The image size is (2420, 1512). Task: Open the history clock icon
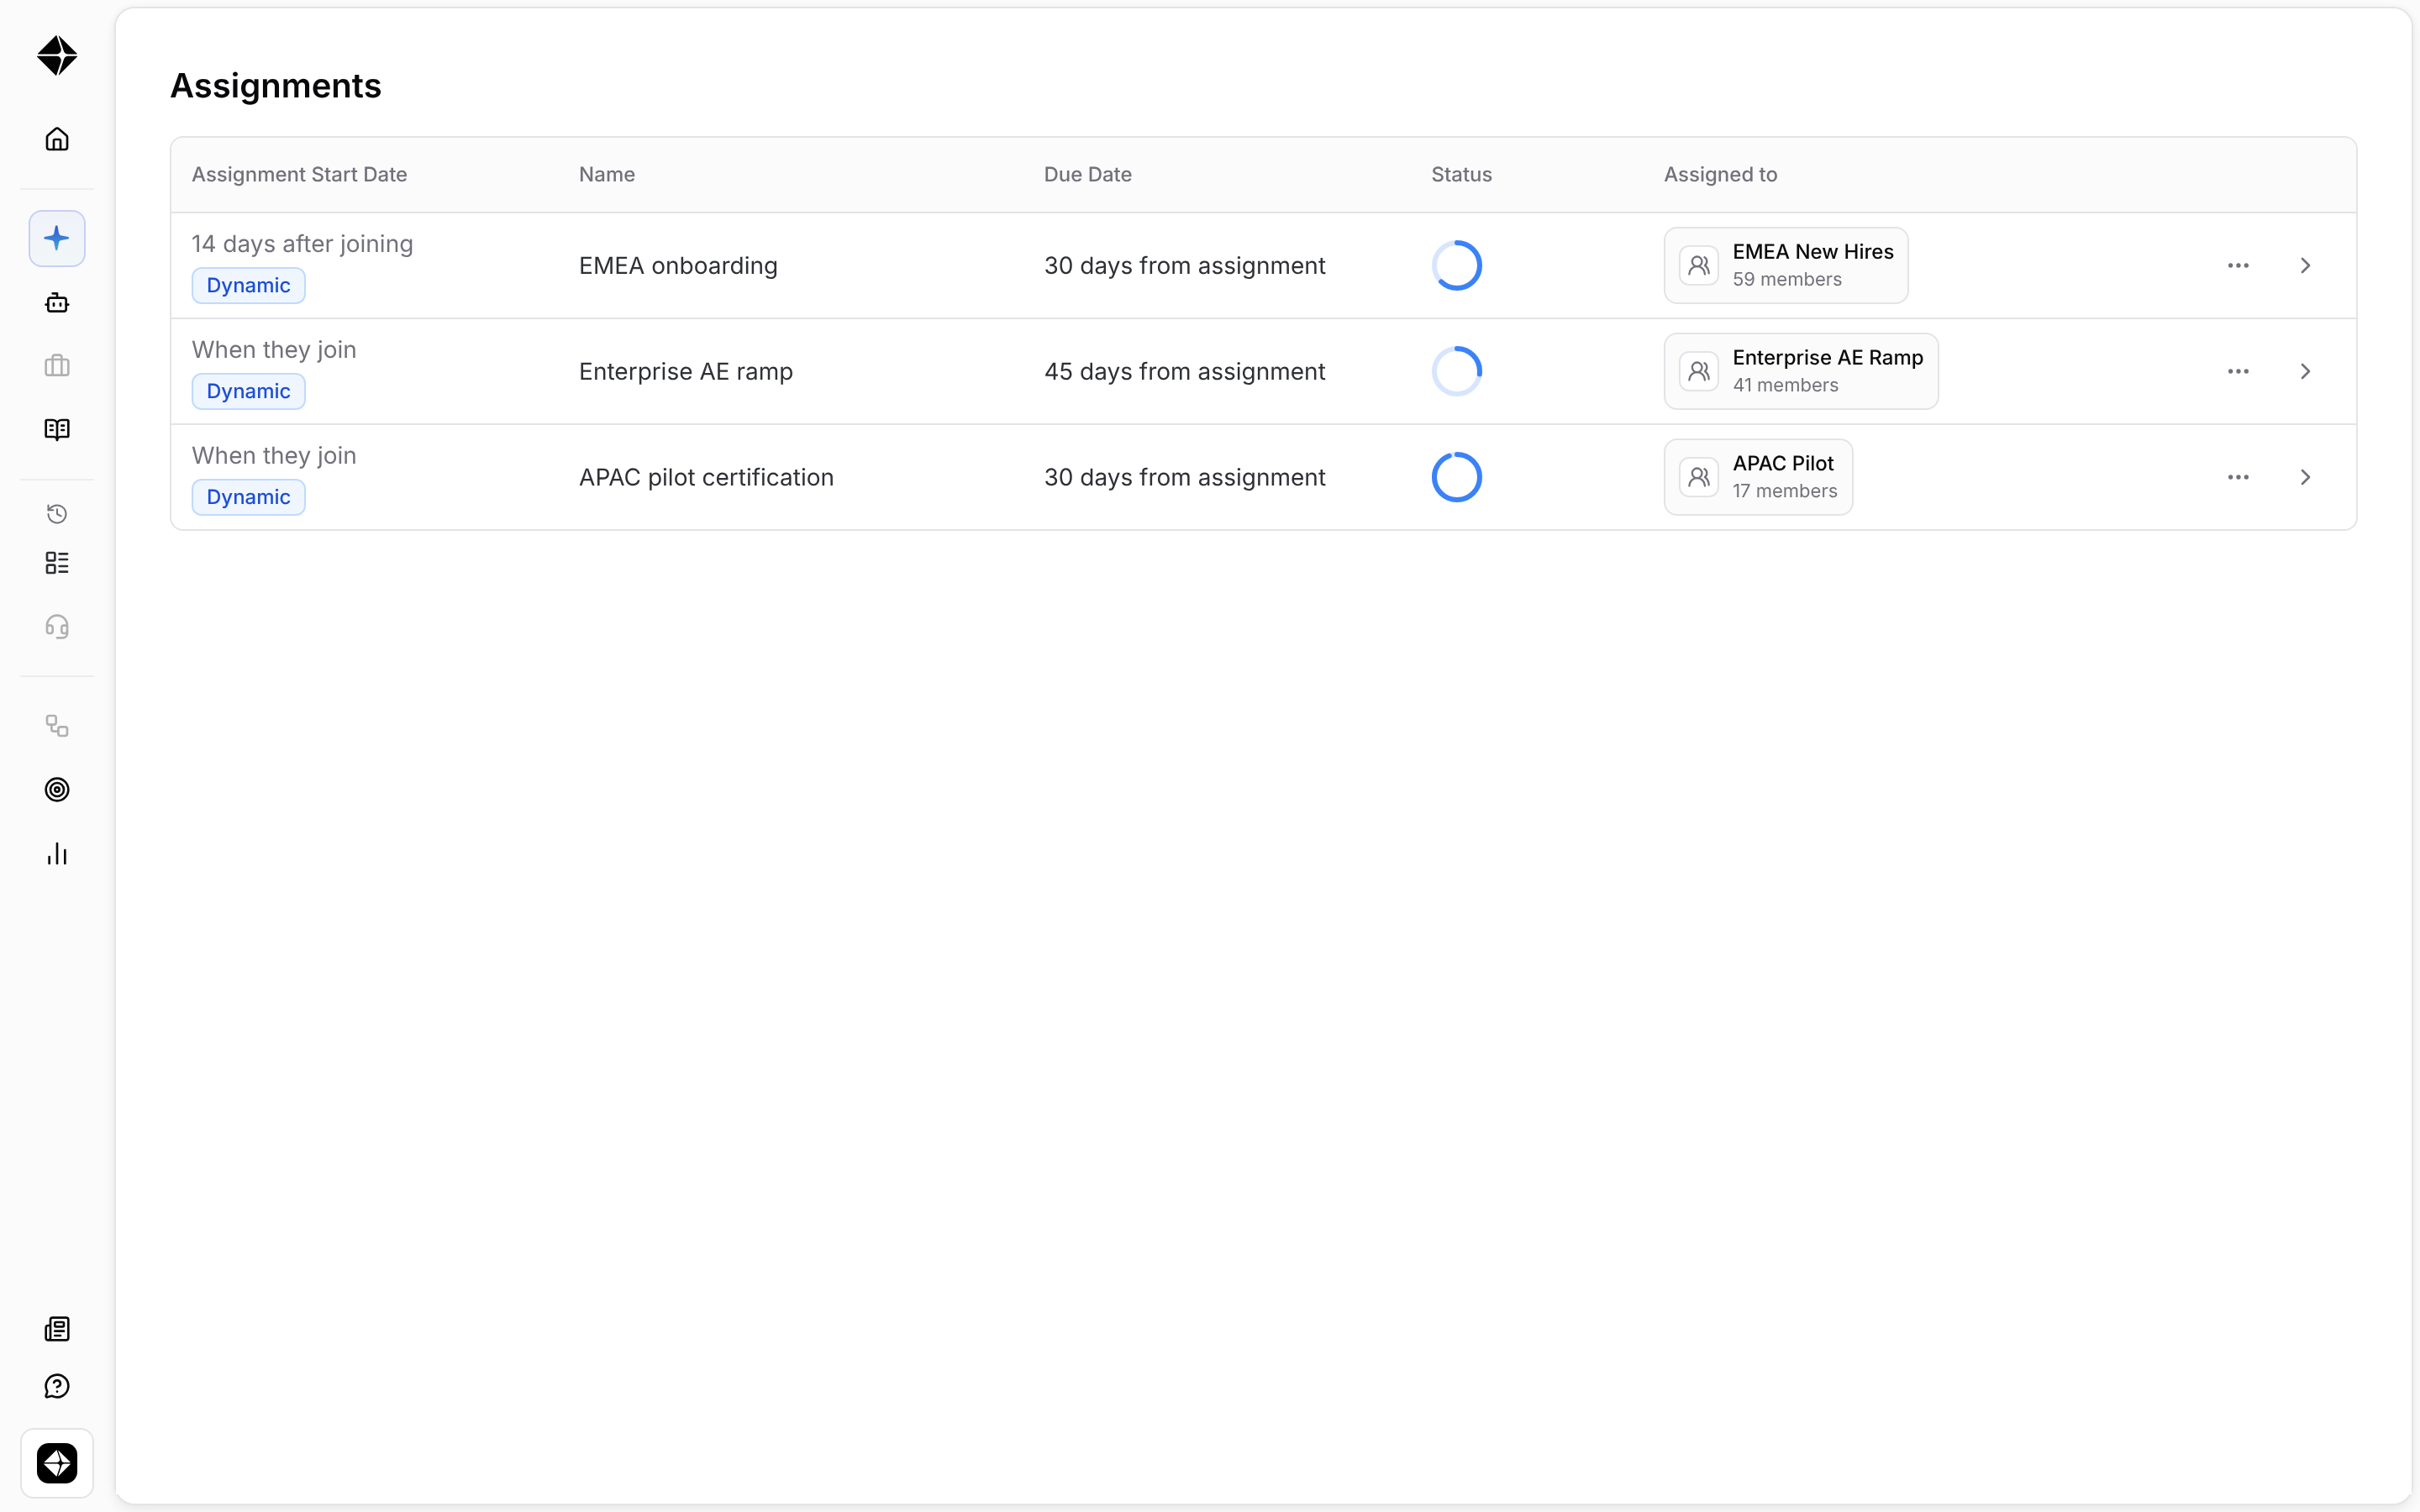click(57, 514)
